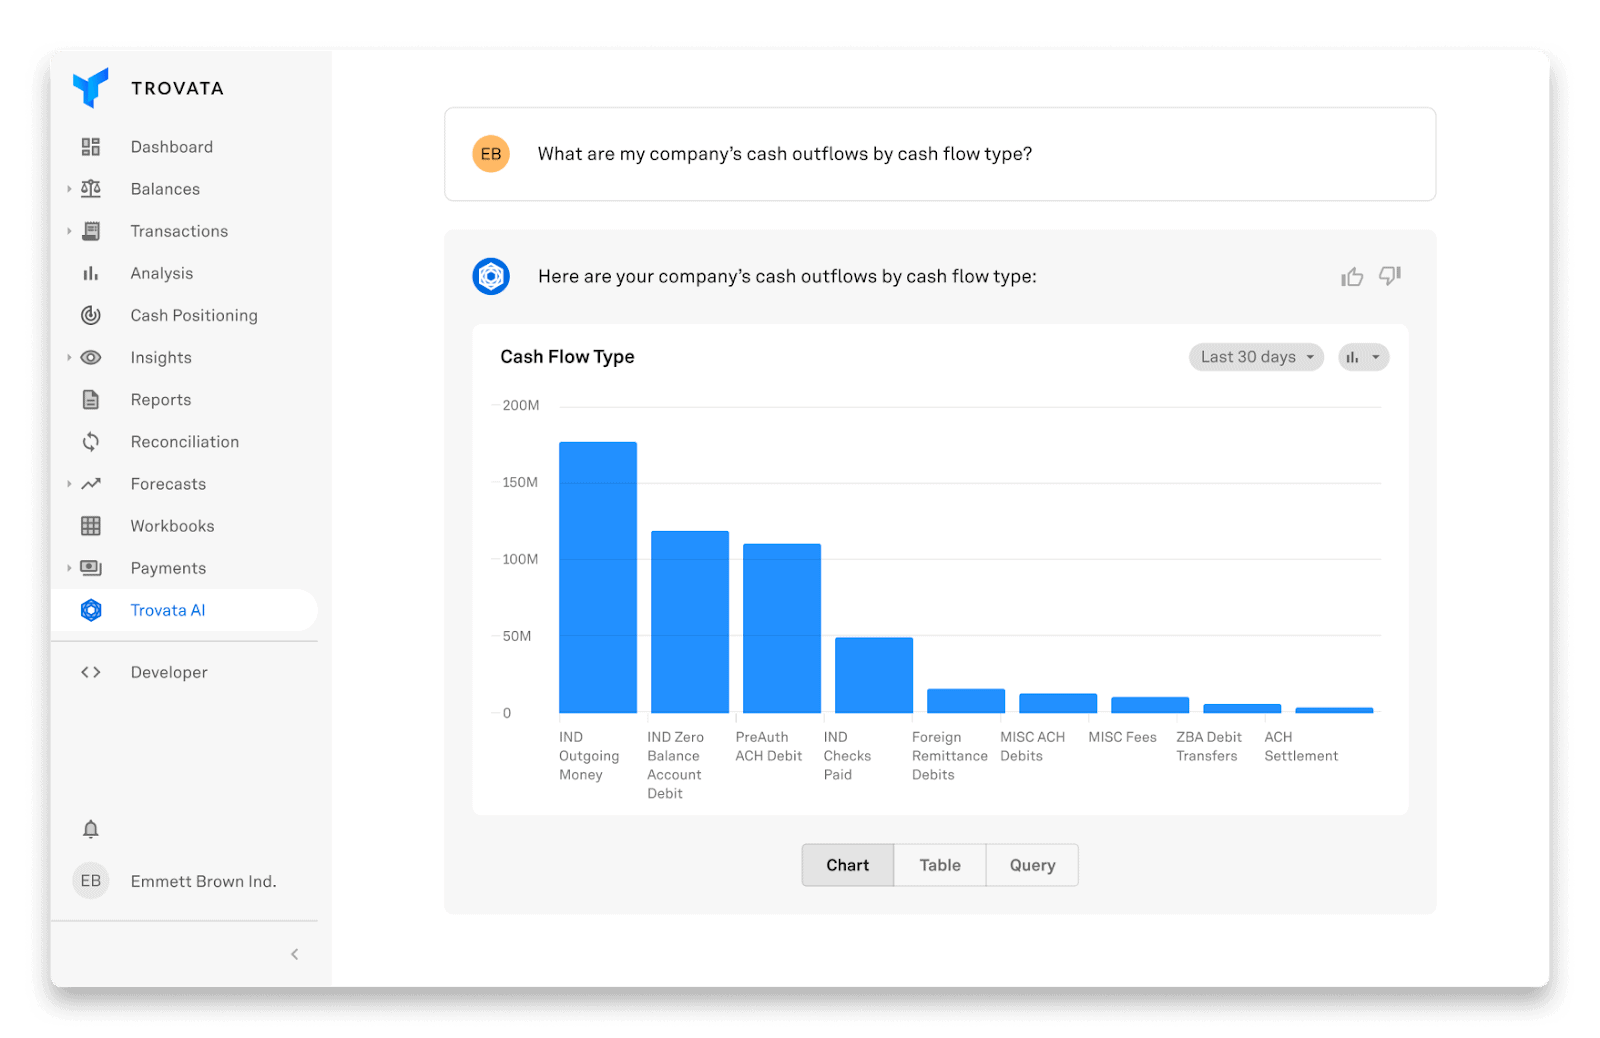Click the Reconciliation sync icon
Viewport: 1600px width, 1038px height.
point(91,442)
